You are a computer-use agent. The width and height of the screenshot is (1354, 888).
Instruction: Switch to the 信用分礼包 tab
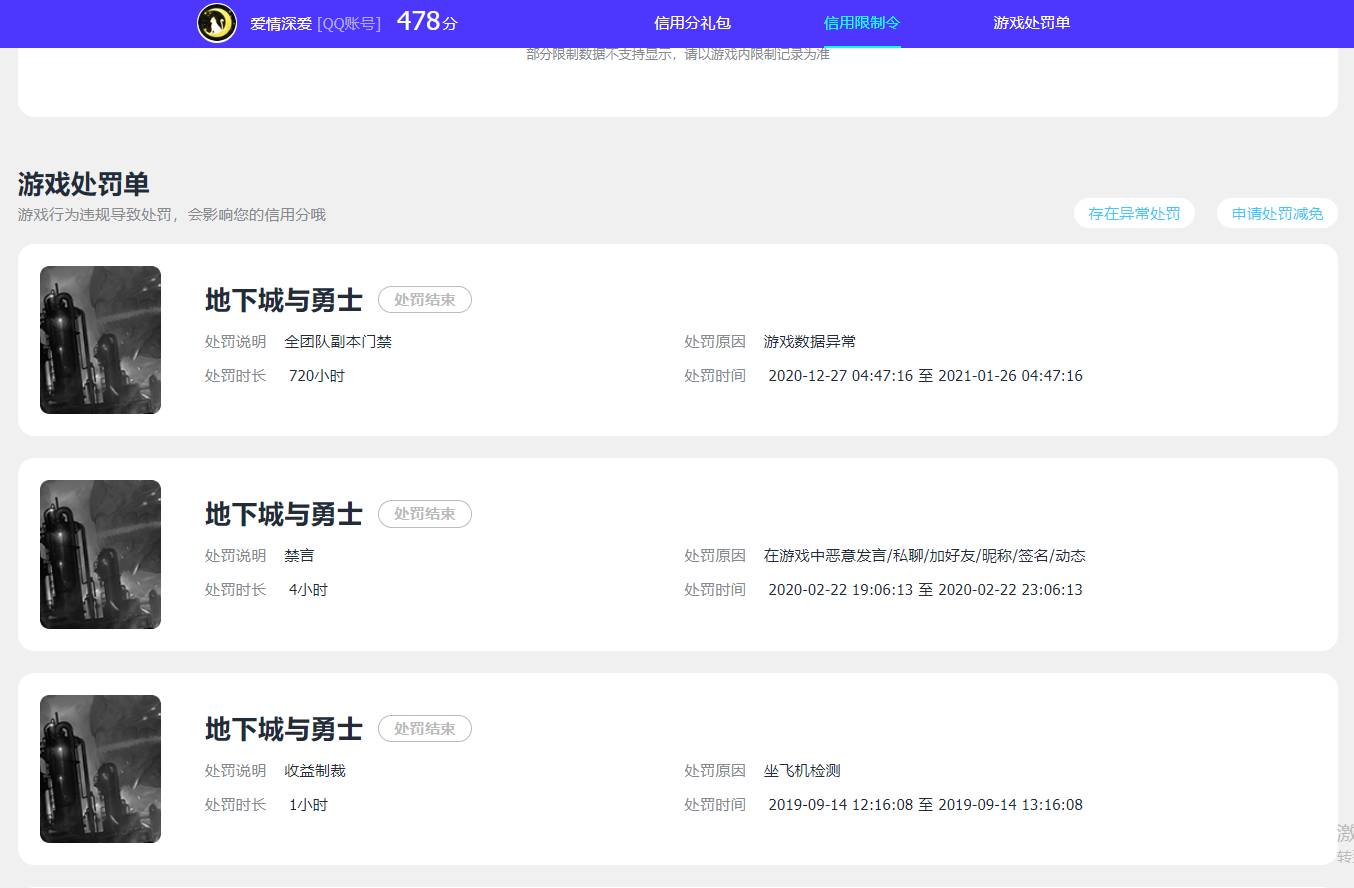pyautogui.click(x=692, y=22)
